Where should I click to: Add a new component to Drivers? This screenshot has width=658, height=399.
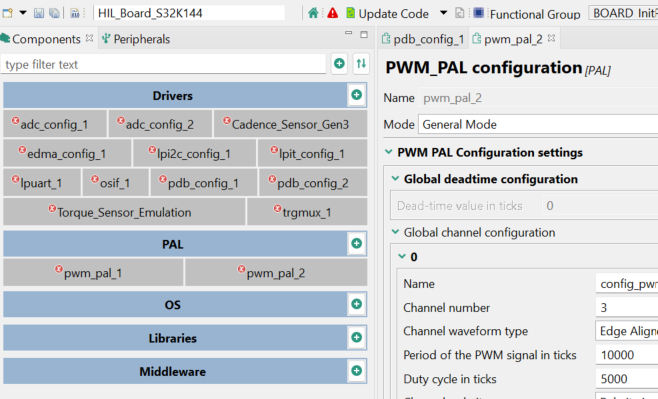[357, 95]
